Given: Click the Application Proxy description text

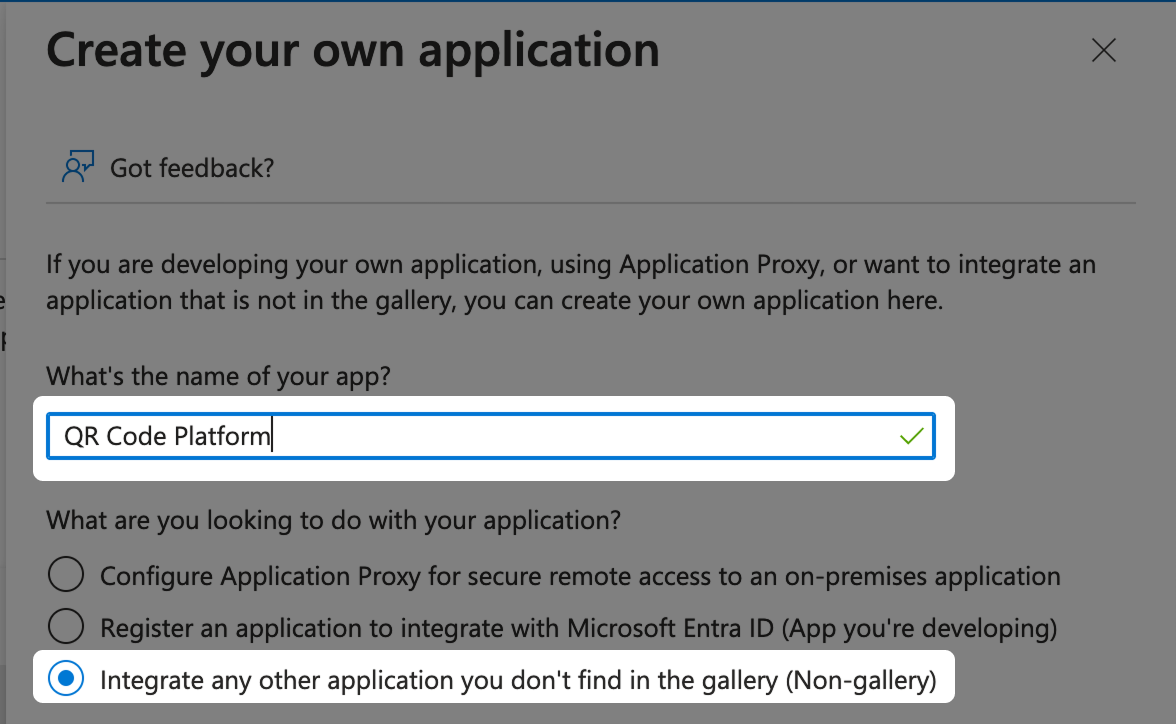Looking at the screenshot, I should tap(578, 574).
